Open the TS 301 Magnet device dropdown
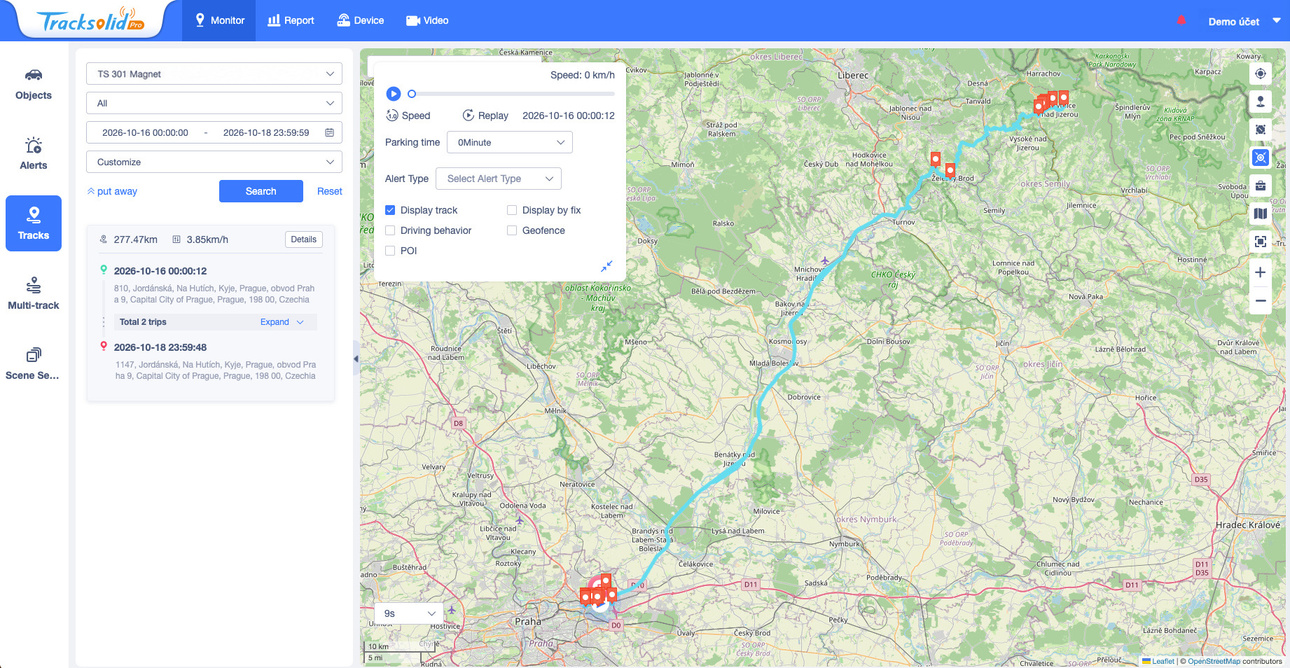 (x=214, y=74)
